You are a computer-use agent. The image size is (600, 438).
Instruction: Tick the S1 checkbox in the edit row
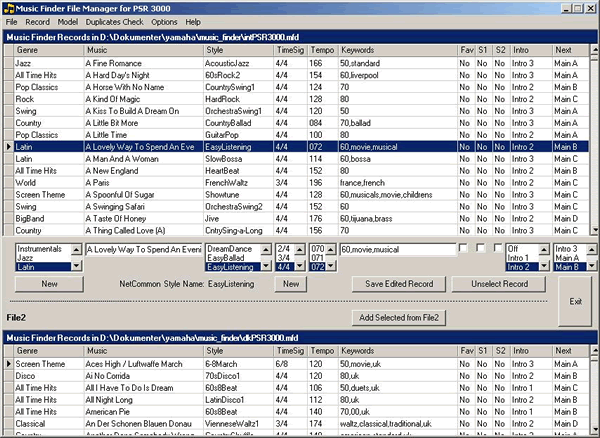coord(480,248)
